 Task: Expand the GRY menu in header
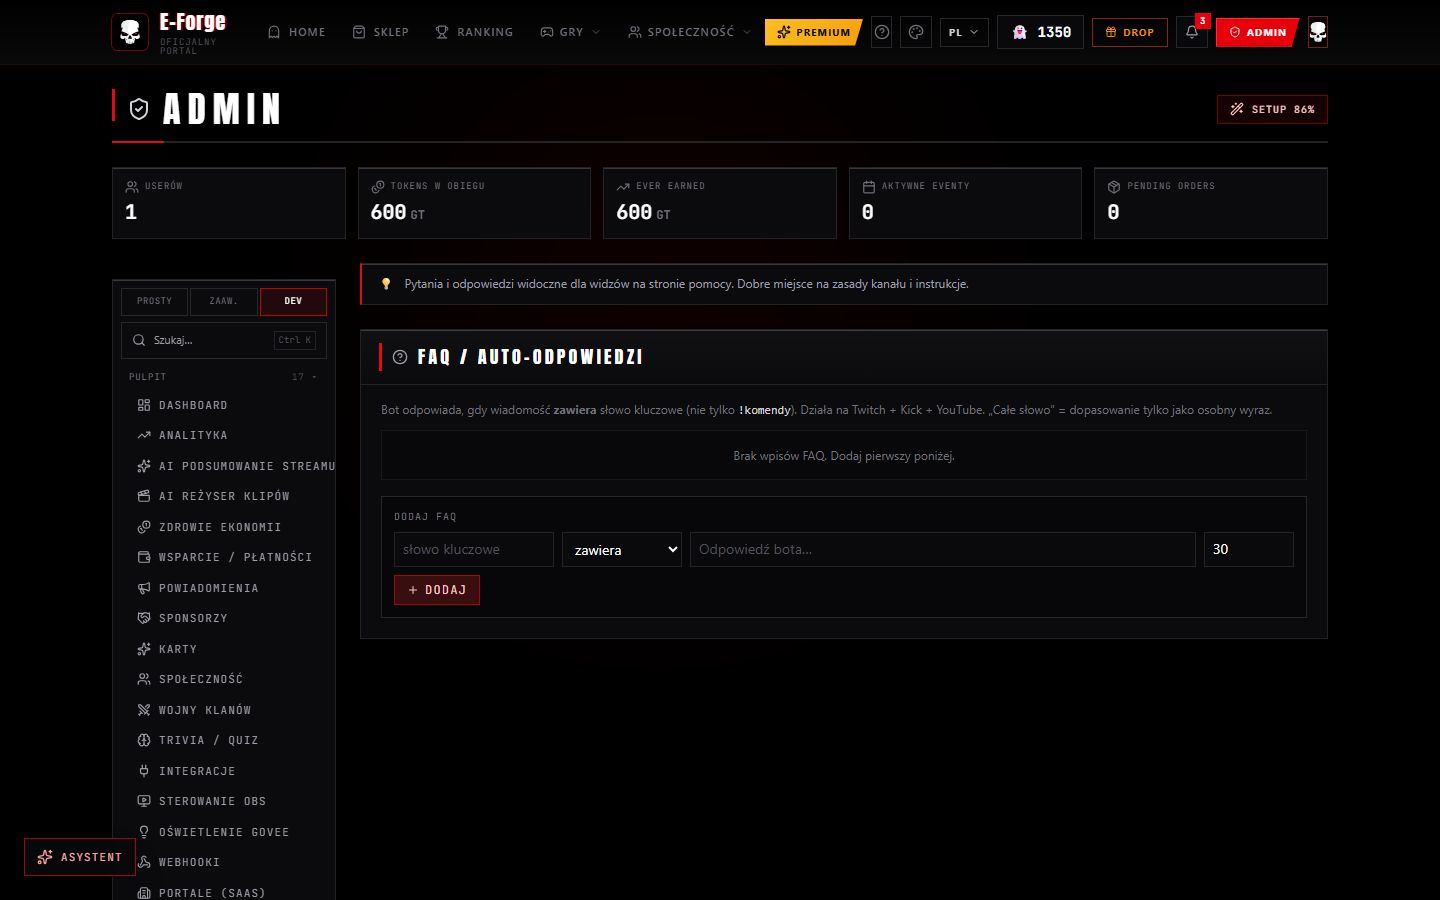pos(570,32)
